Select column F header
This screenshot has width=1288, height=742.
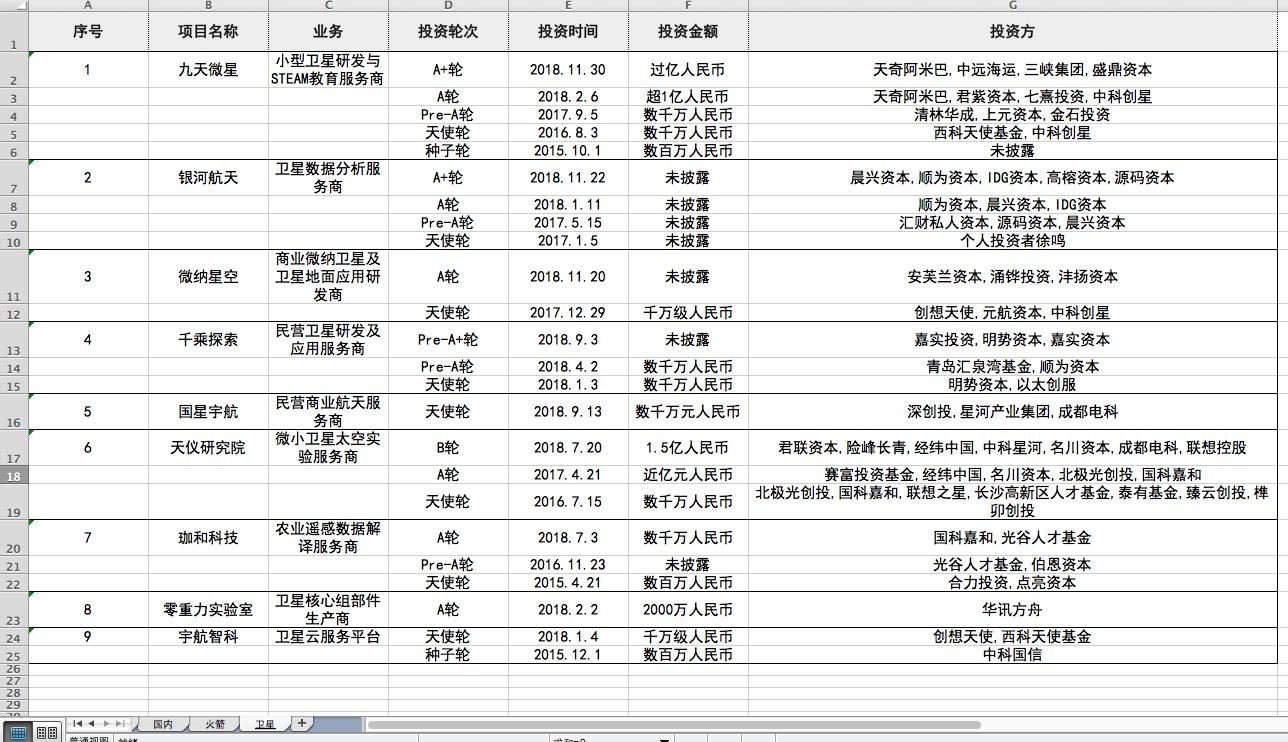click(688, 5)
